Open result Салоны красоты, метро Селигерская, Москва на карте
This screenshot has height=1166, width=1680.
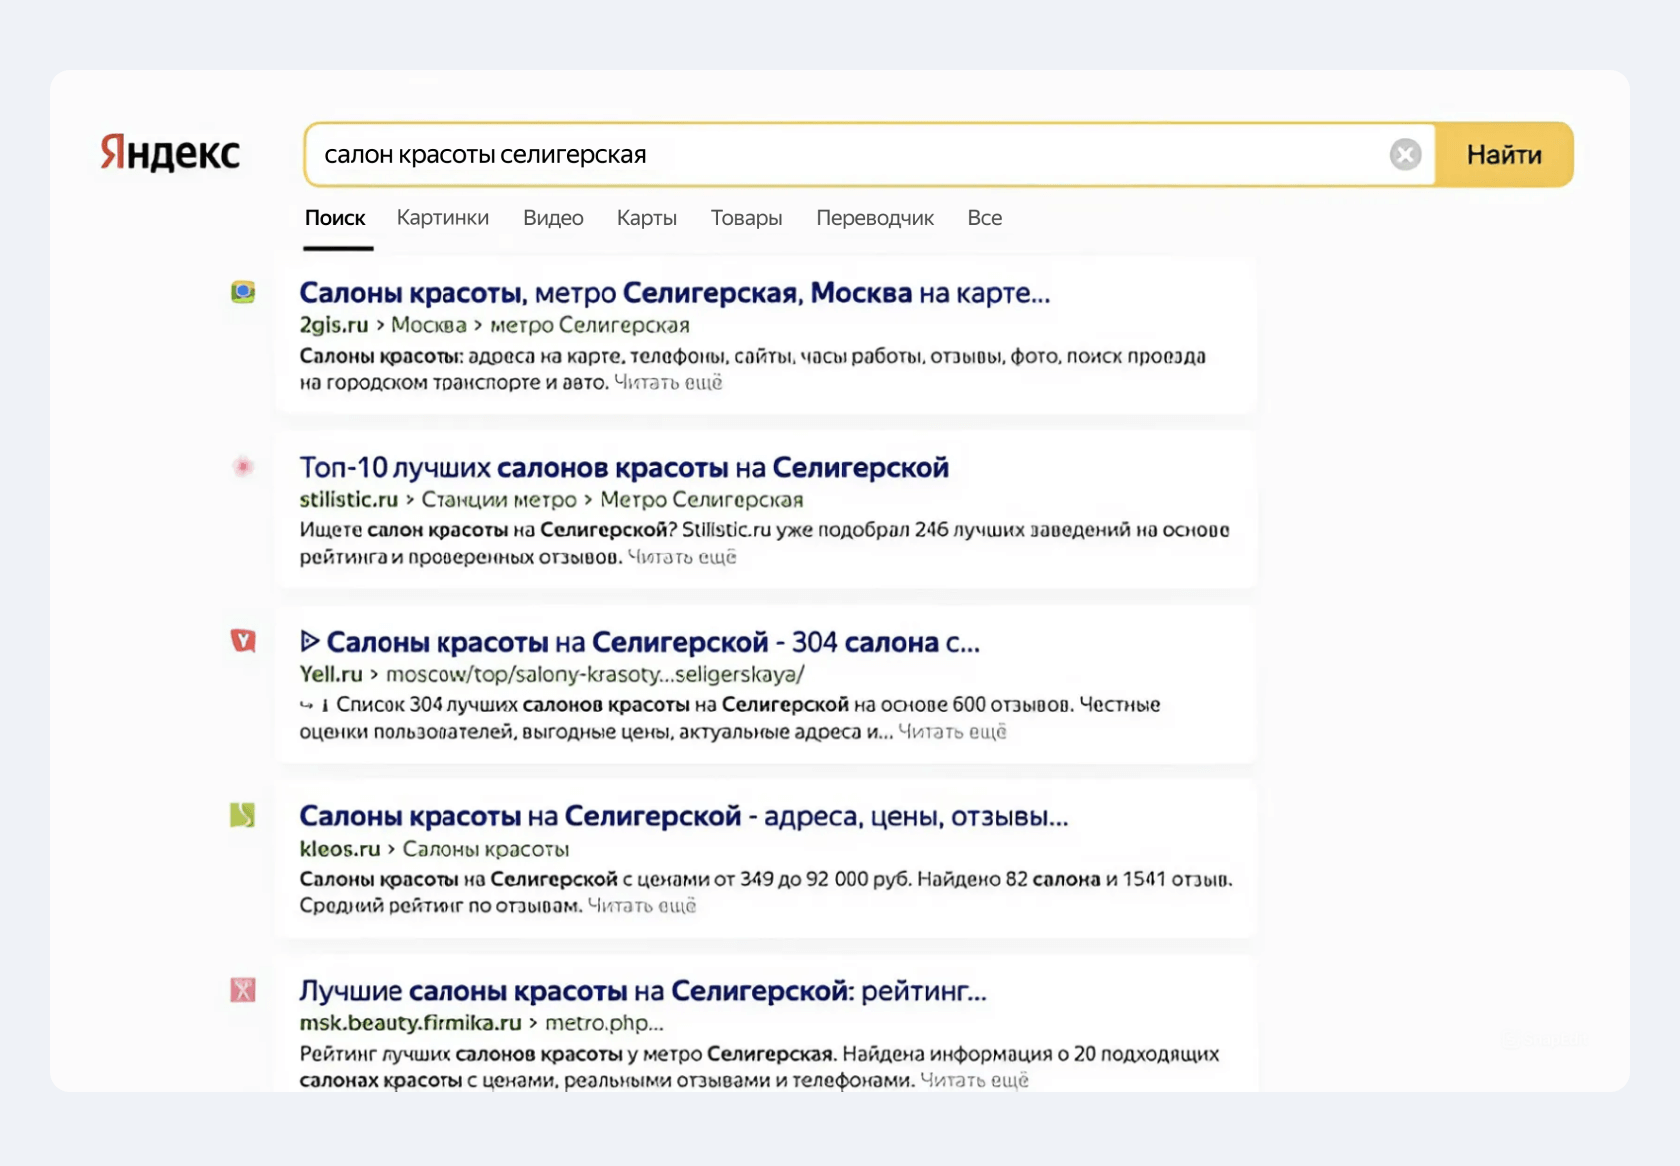tap(675, 293)
